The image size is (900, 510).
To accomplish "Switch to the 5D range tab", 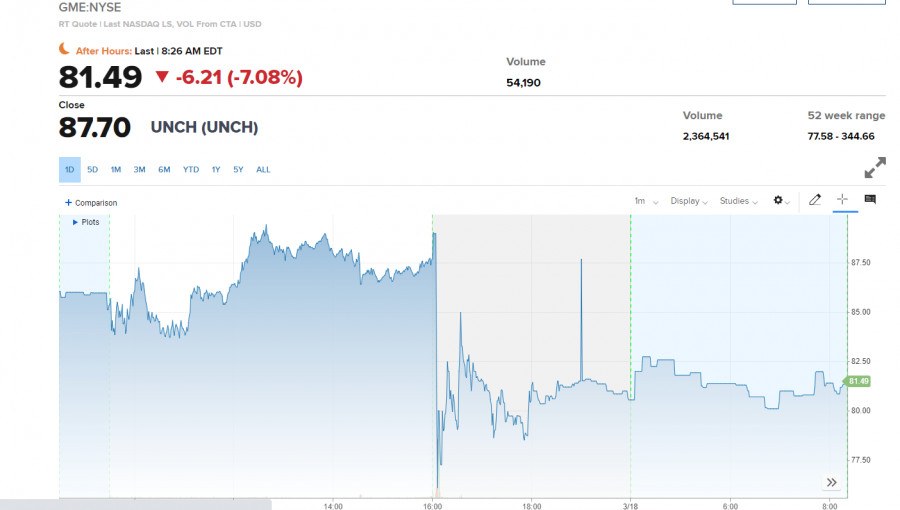I will [x=92, y=170].
